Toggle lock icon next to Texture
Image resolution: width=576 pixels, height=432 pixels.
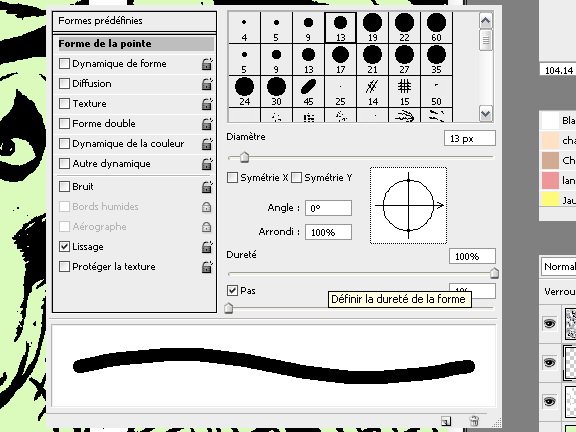pos(207,104)
